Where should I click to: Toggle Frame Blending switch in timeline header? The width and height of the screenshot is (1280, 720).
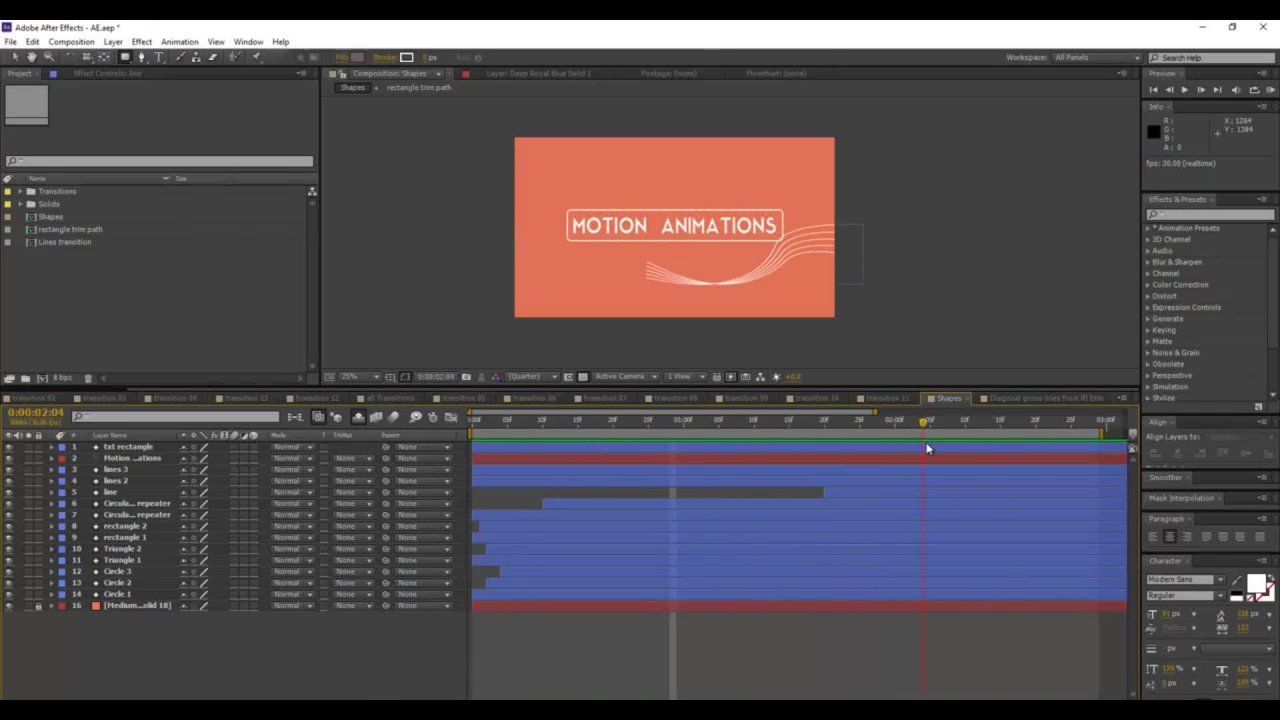coord(376,417)
